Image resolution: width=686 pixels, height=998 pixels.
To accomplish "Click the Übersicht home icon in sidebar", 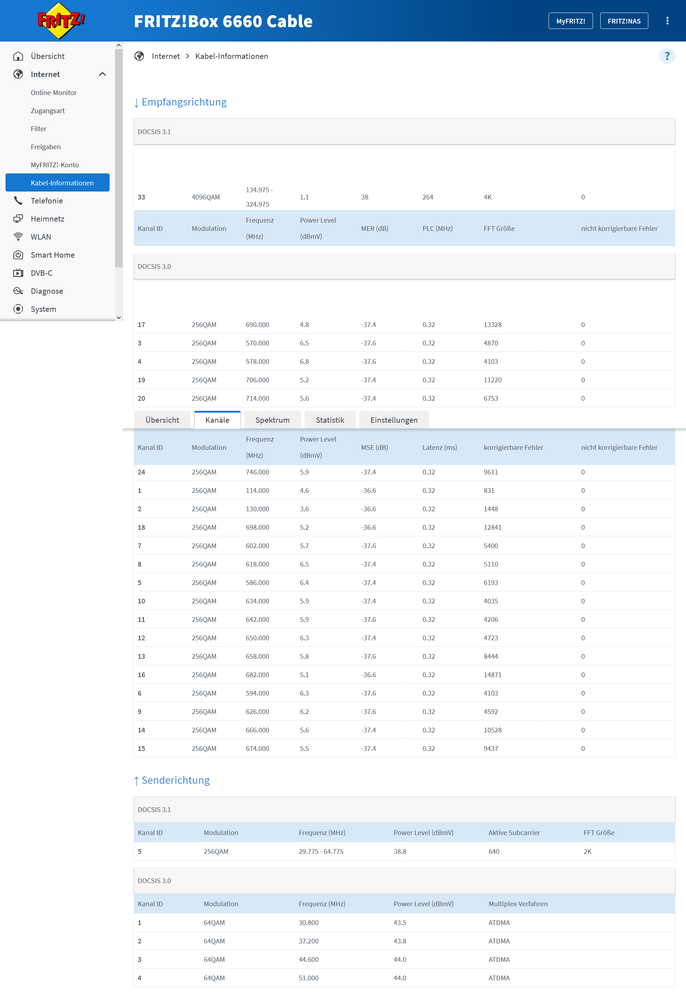I will pos(18,56).
